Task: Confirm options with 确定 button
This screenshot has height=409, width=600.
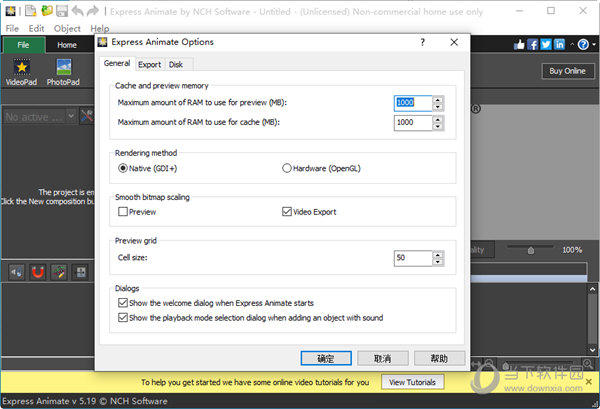Action: [x=326, y=358]
